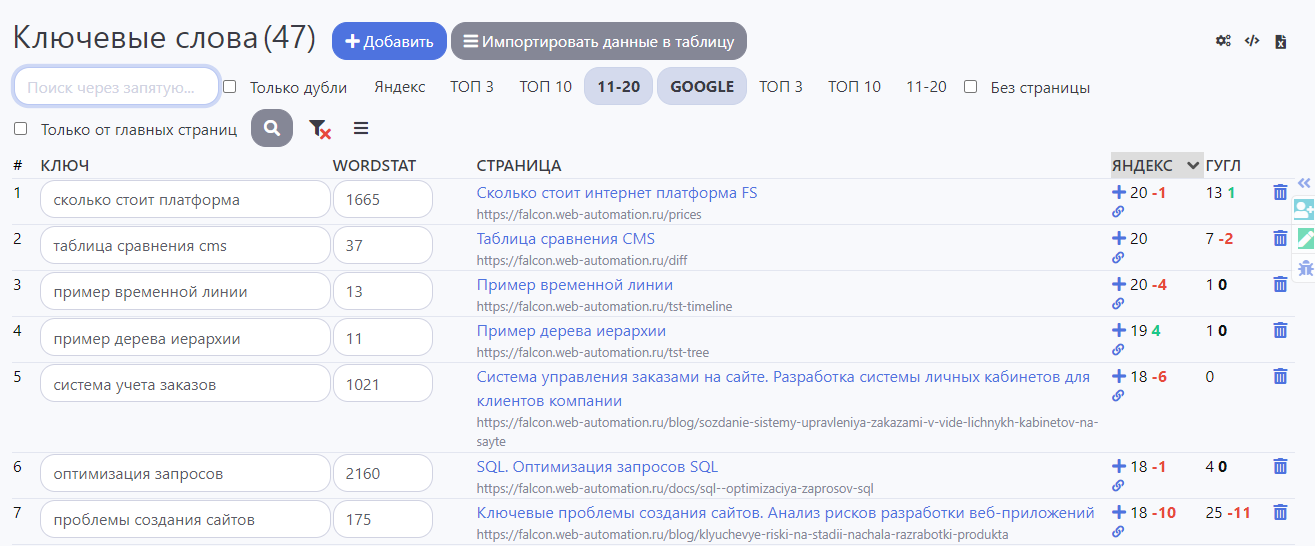Click the 'Добавить' button

[x=389, y=42]
